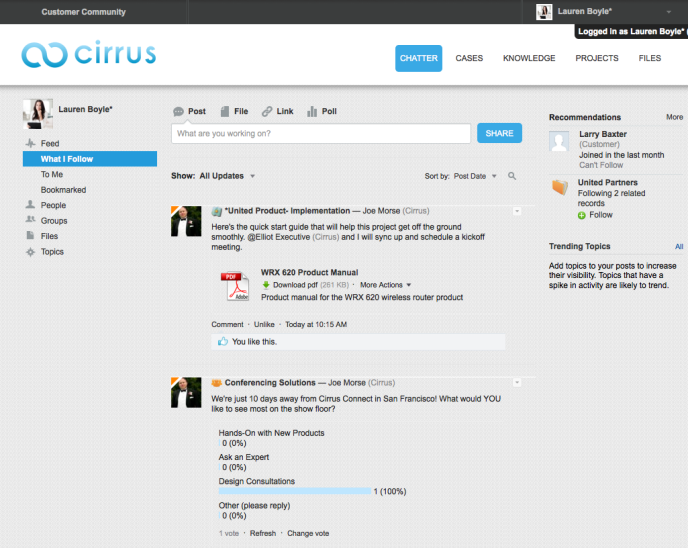Click Joe Morse photo on Conferencing Solutions post
The width and height of the screenshot is (688, 548).
(186, 392)
